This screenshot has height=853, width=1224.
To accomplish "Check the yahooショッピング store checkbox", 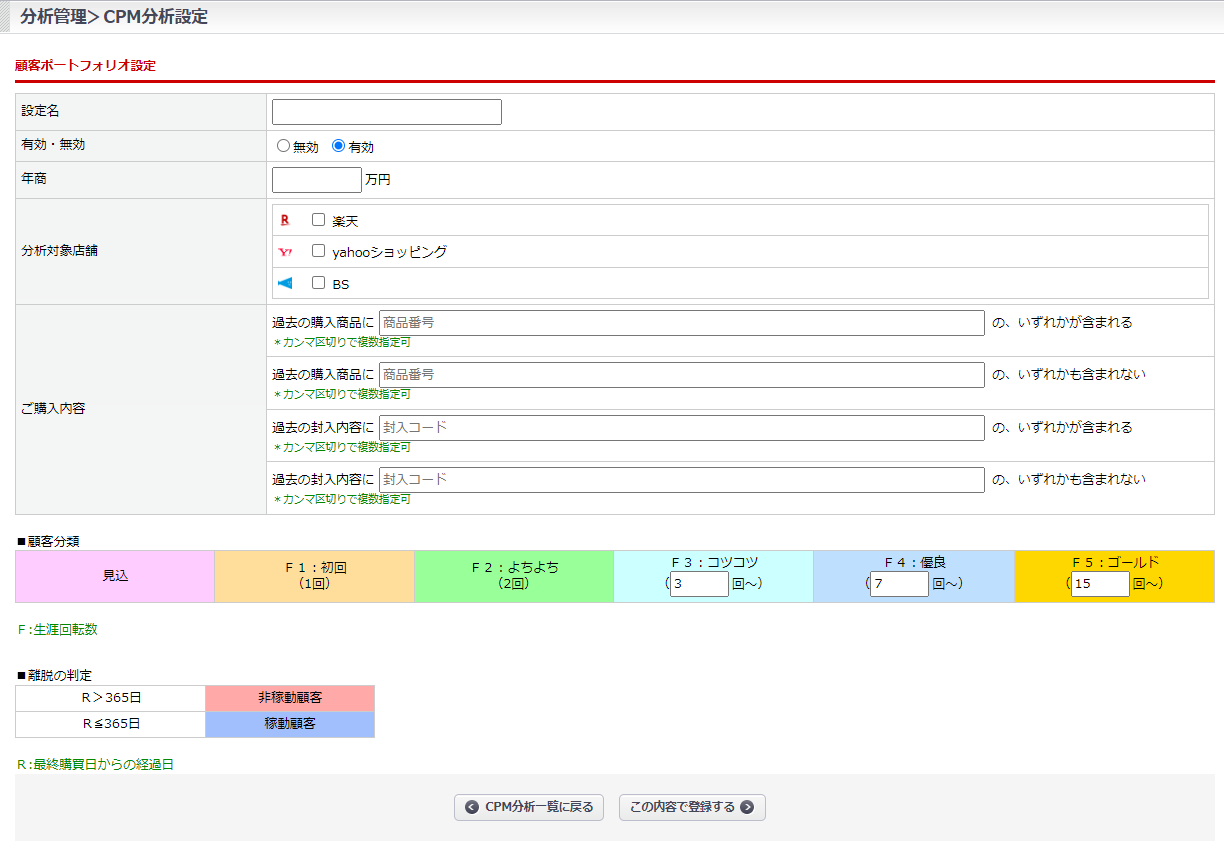I will click(x=319, y=251).
